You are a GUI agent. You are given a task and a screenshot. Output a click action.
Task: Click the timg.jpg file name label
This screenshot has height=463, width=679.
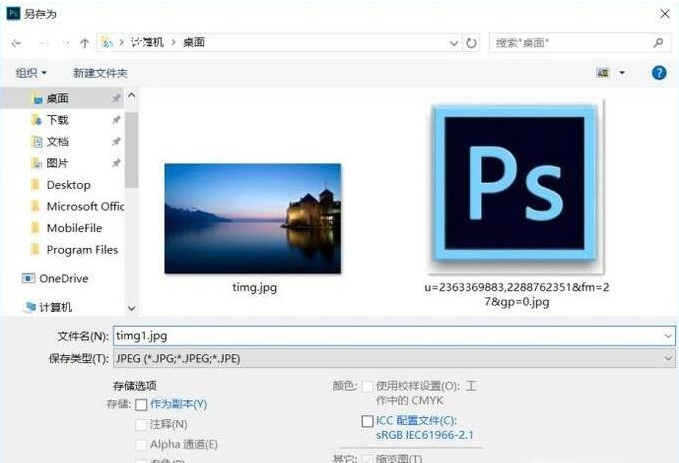tap(255, 287)
